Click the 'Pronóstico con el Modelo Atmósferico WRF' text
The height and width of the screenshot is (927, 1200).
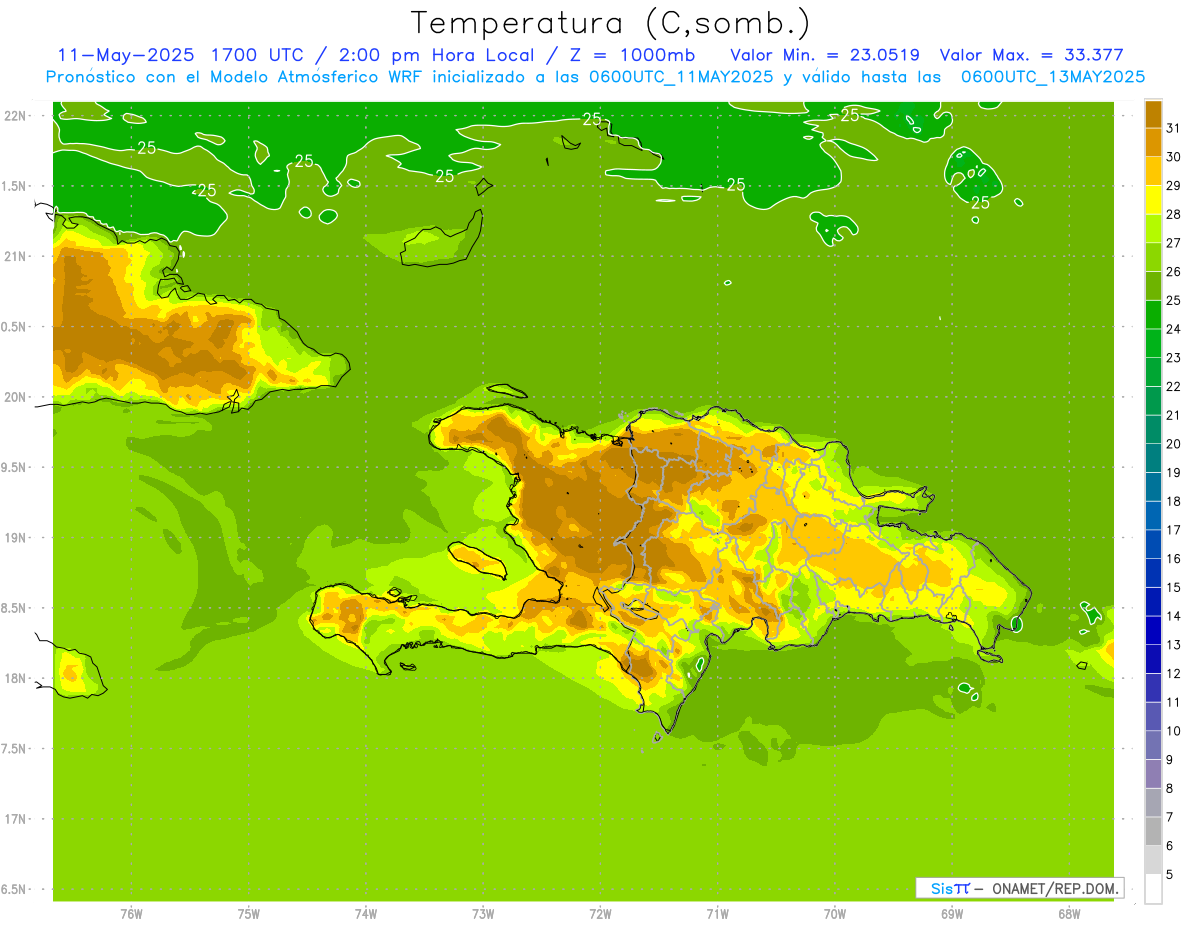[235, 77]
